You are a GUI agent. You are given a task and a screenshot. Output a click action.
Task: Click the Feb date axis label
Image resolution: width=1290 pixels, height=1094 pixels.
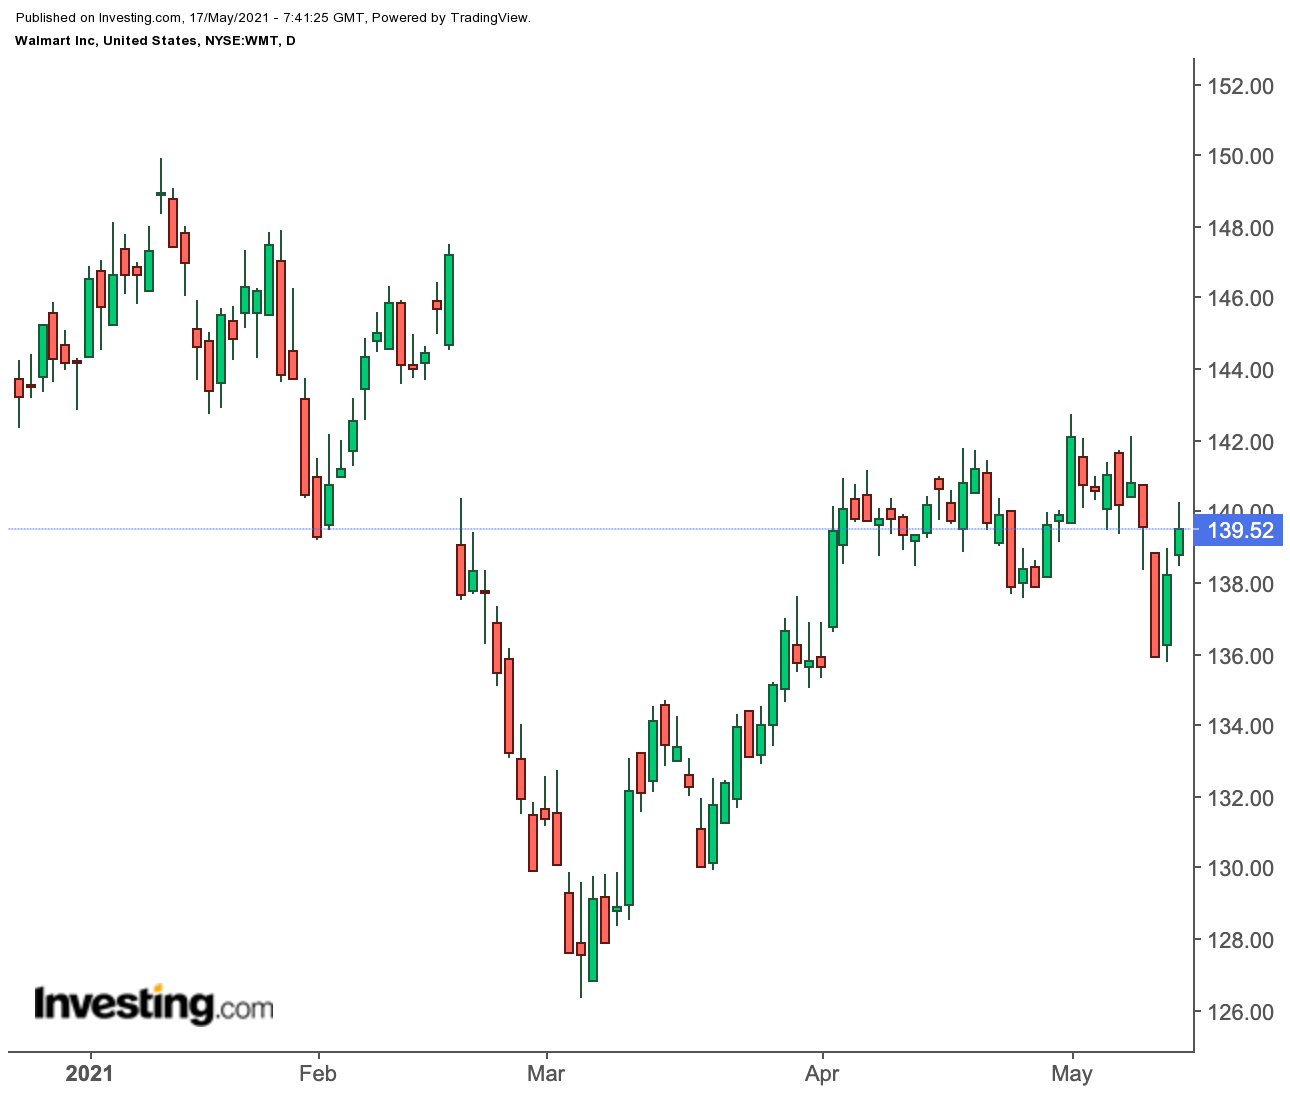click(x=318, y=1075)
